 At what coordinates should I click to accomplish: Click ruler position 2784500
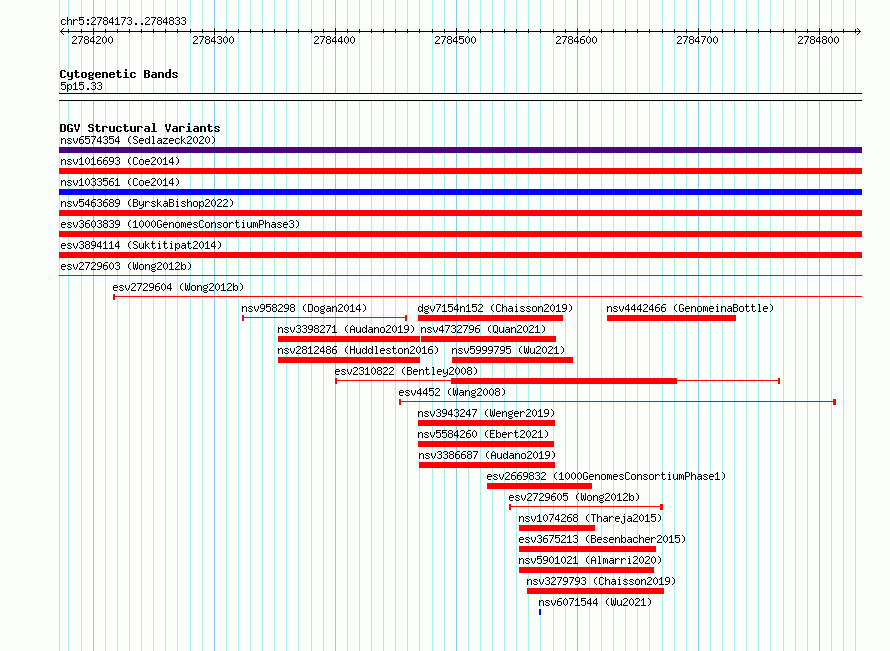click(x=455, y=40)
